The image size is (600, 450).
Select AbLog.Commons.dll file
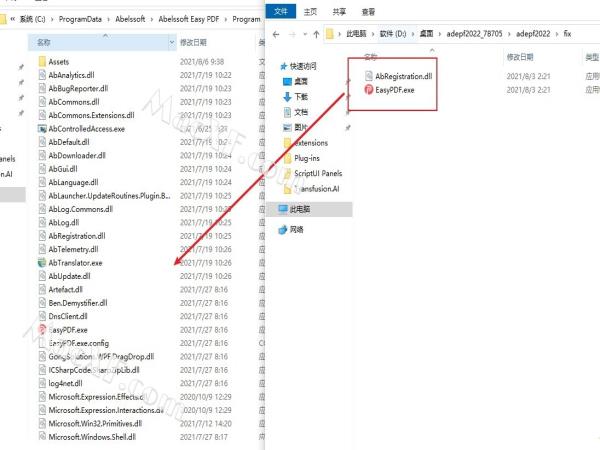[80, 209]
